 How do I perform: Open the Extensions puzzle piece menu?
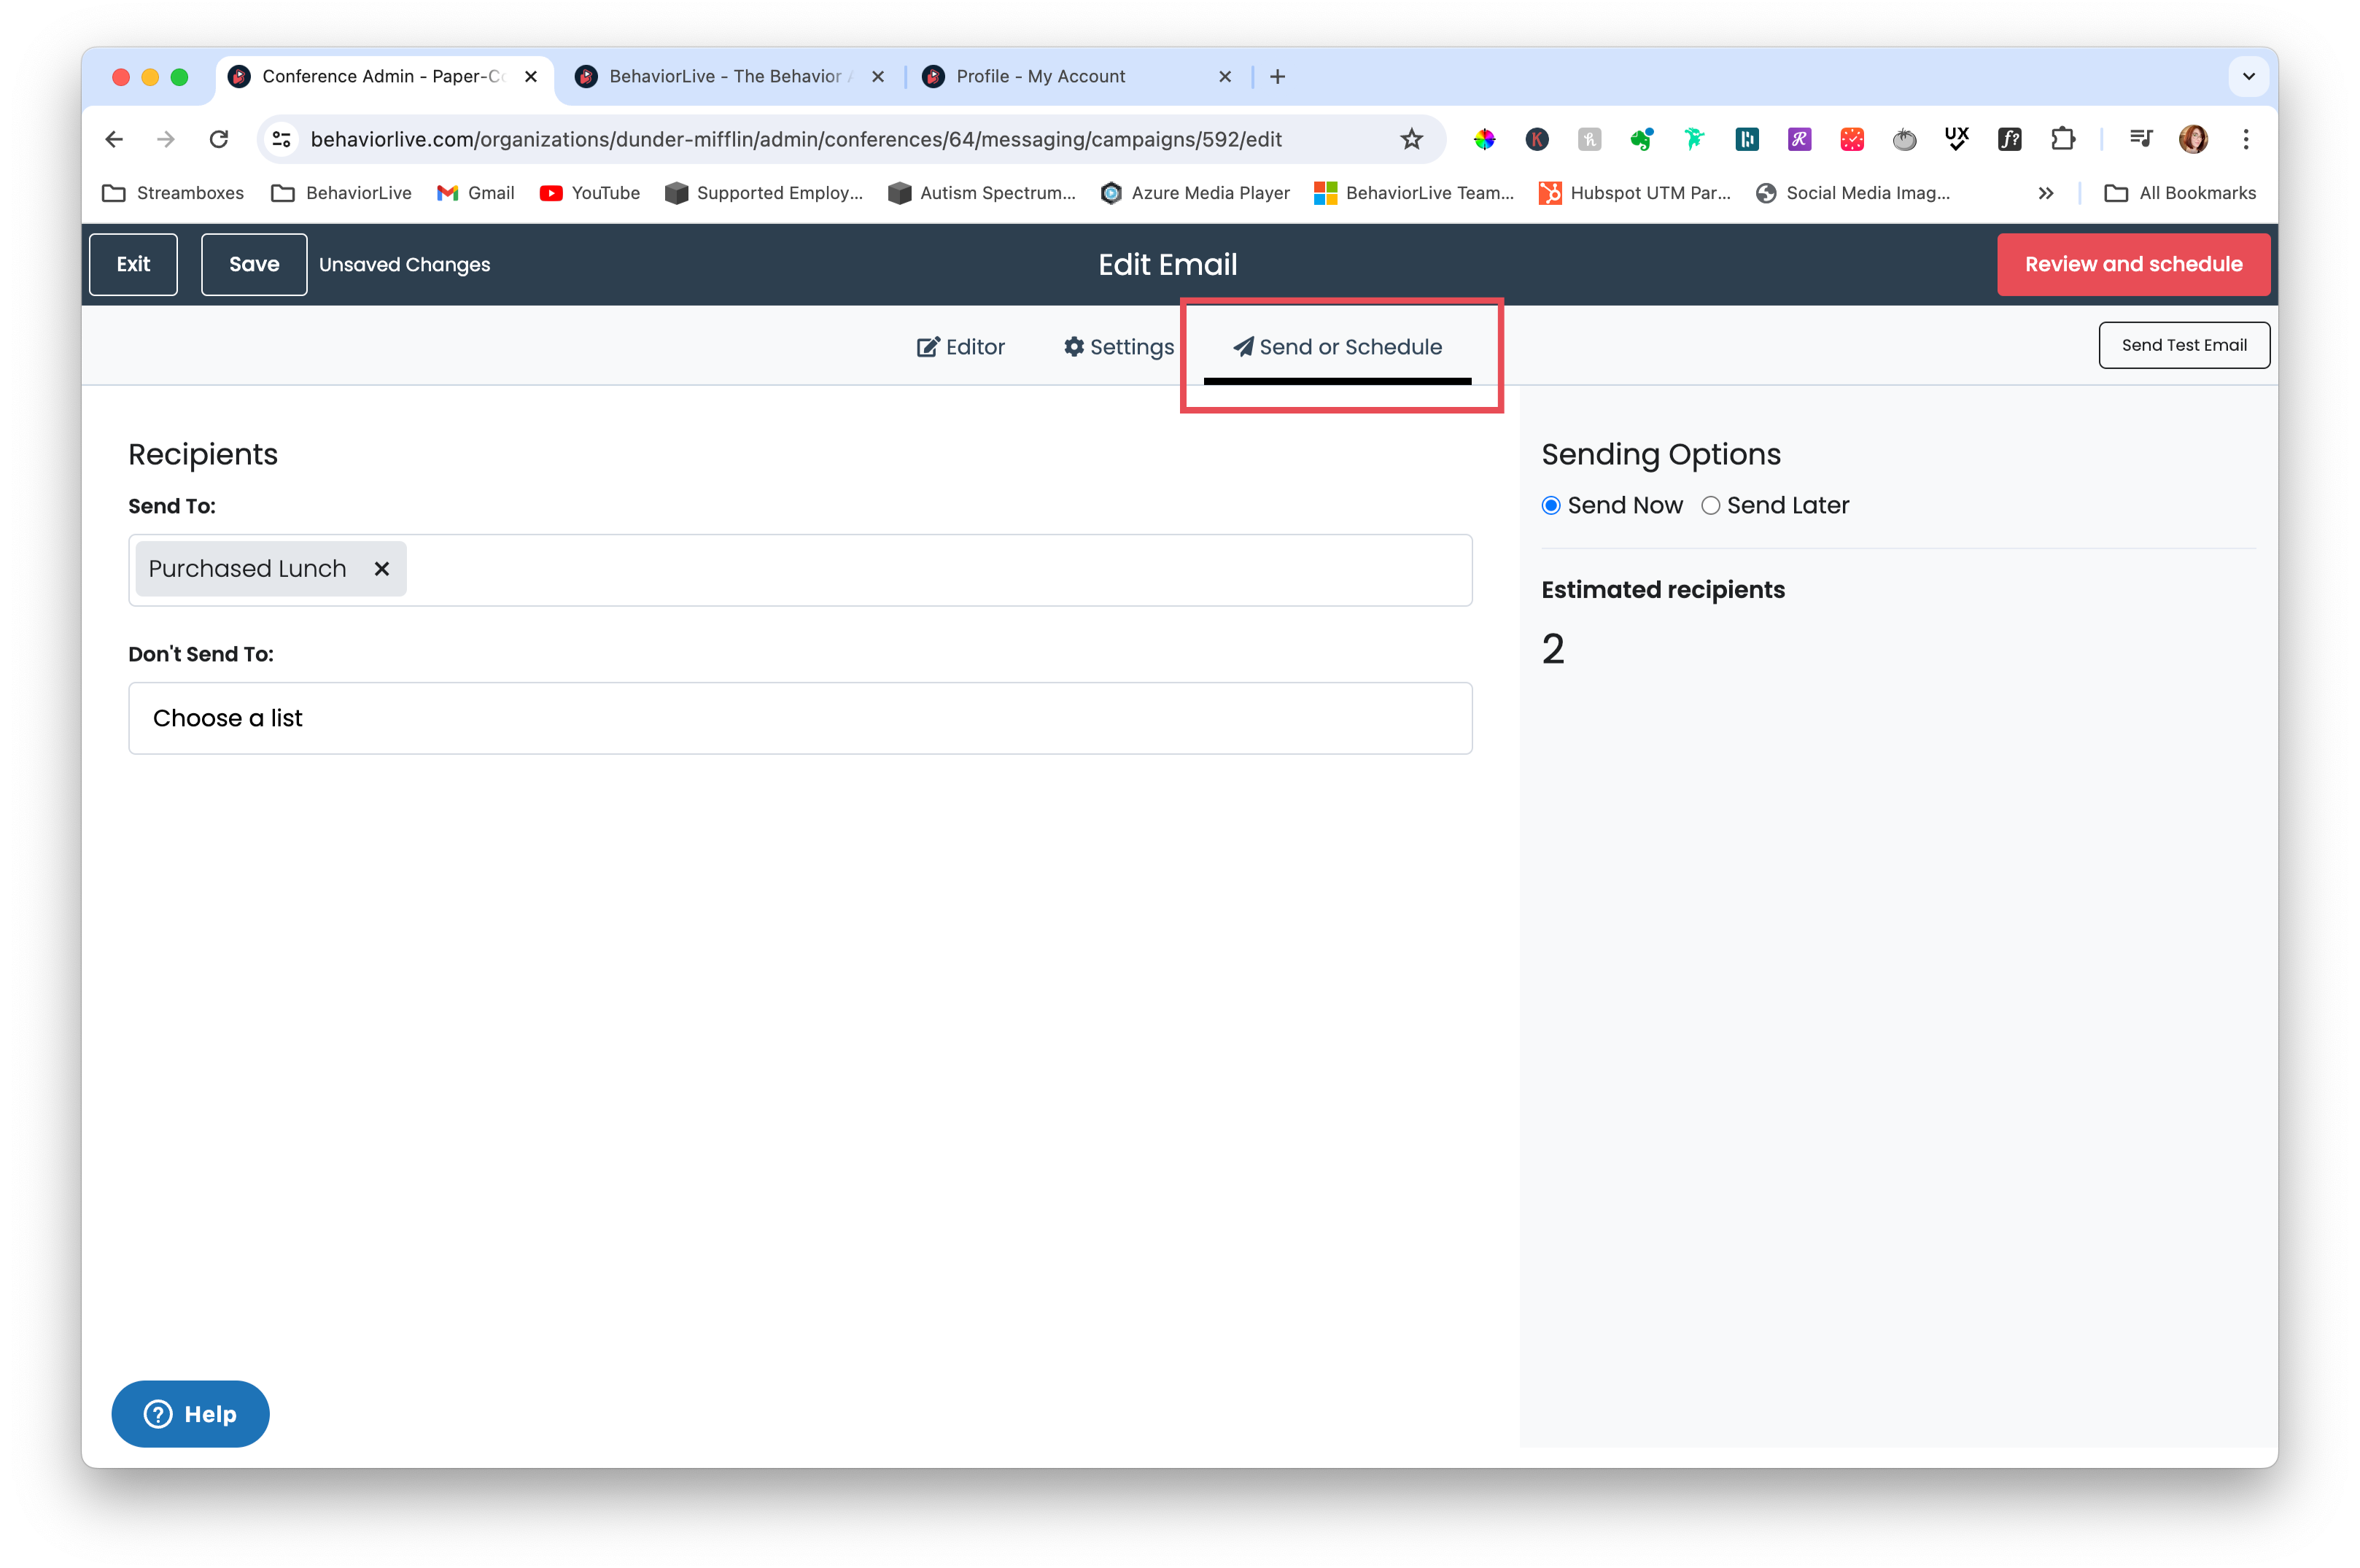(x=2062, y=139)
